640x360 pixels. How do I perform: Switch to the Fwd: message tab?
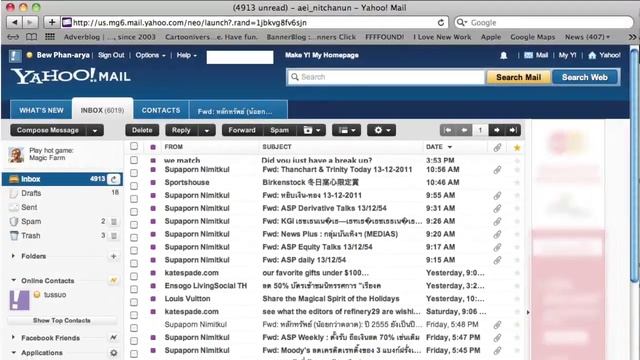coord(238,110)
